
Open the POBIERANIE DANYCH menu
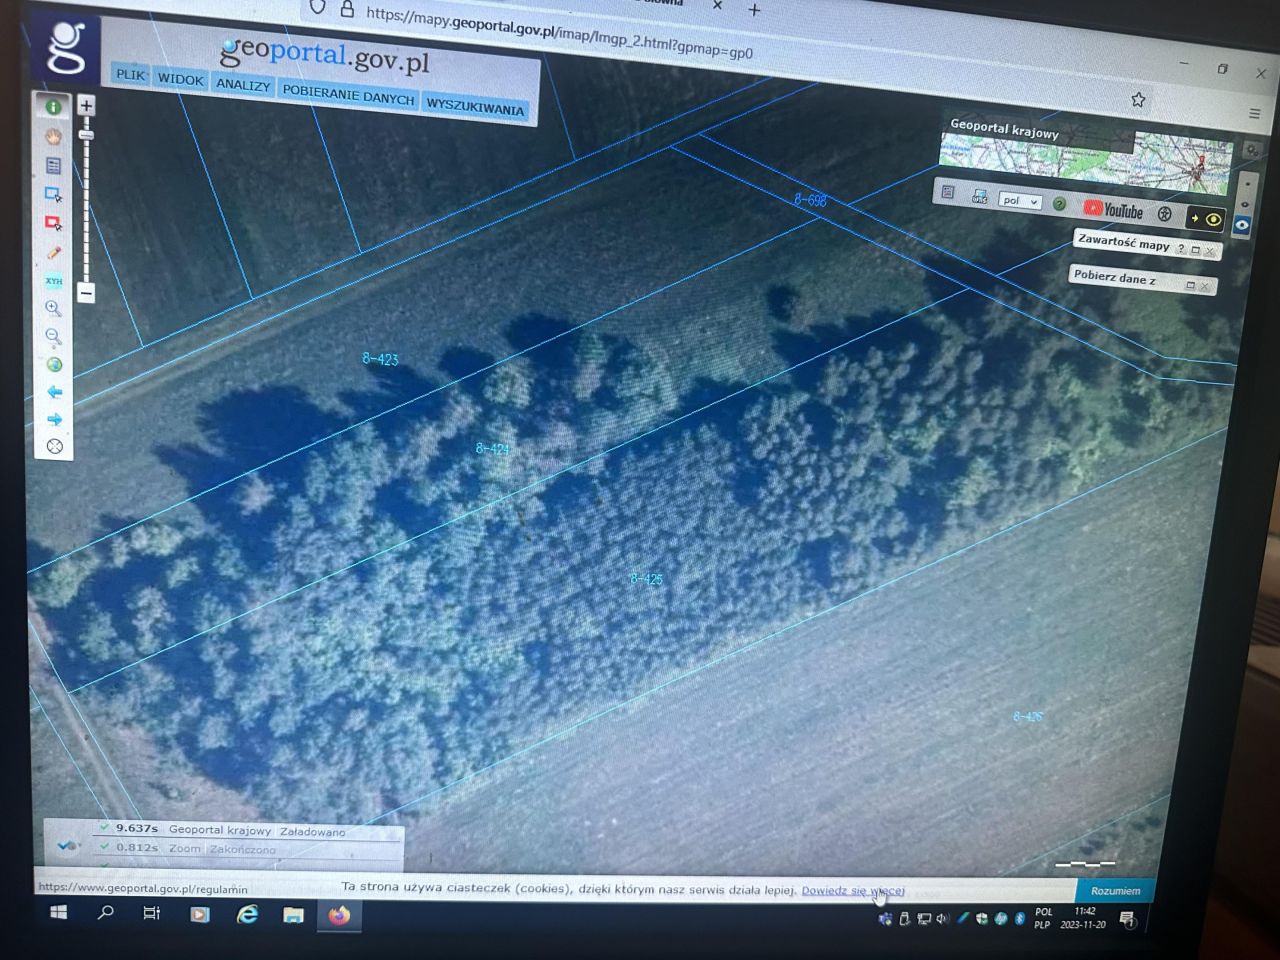coord(348,96)
